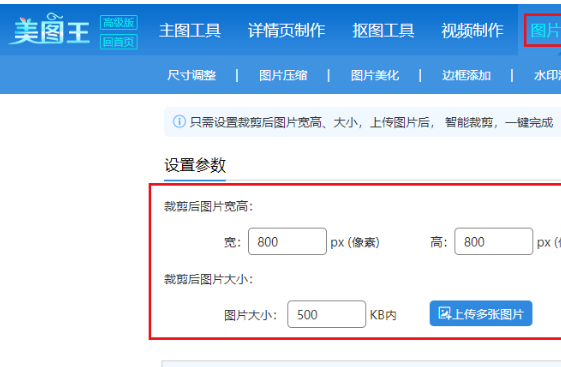This screenshot has height=367, width=561.
Task: Click the 裁剪后图片大小 label
Action: pos(208,279)
